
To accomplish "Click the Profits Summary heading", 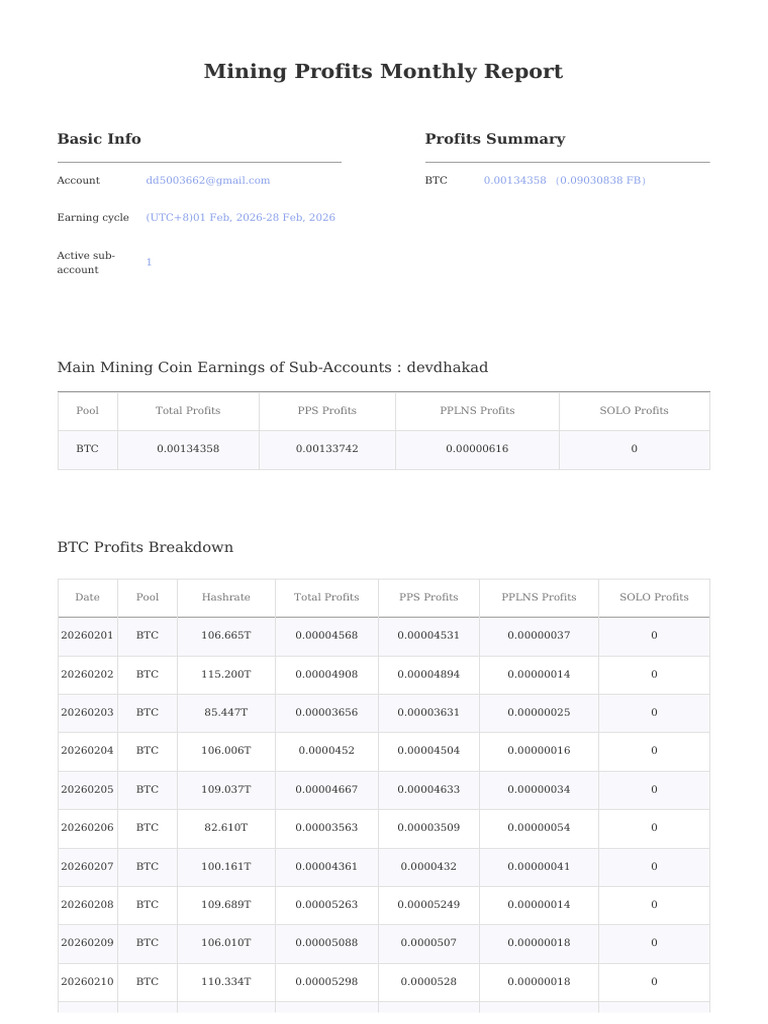I will [495, 138].
